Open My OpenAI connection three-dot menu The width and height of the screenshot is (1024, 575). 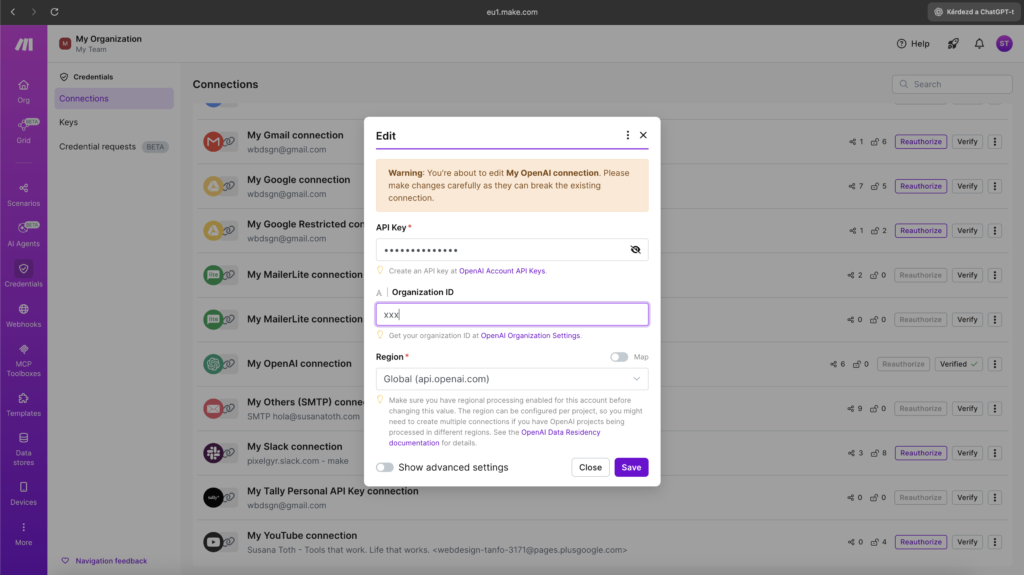click(x=995, y=364)
